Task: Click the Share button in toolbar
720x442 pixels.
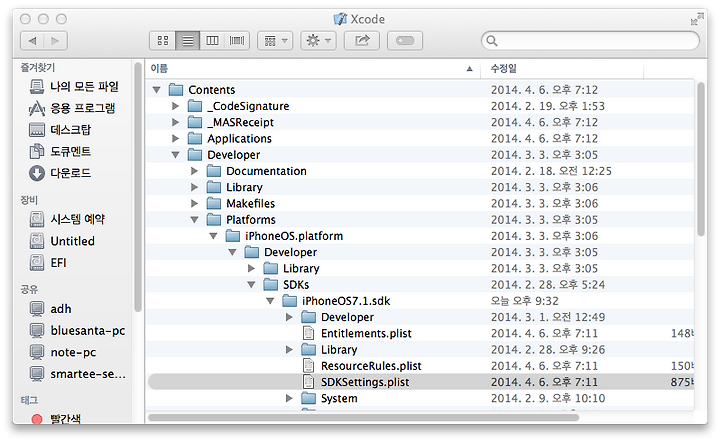Action: (362, 41)
